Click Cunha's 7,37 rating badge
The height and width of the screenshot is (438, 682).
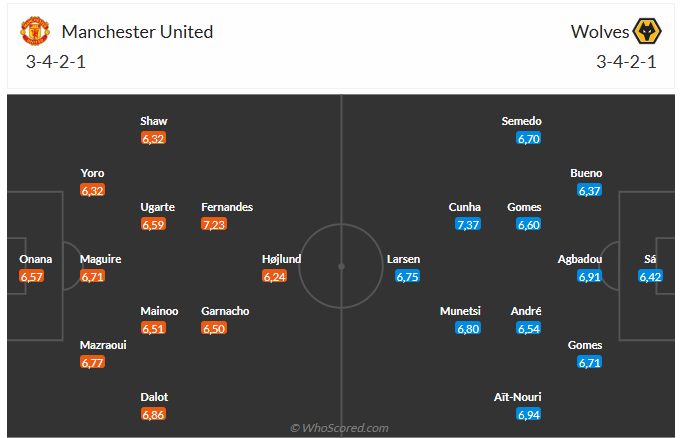point(468,224)
